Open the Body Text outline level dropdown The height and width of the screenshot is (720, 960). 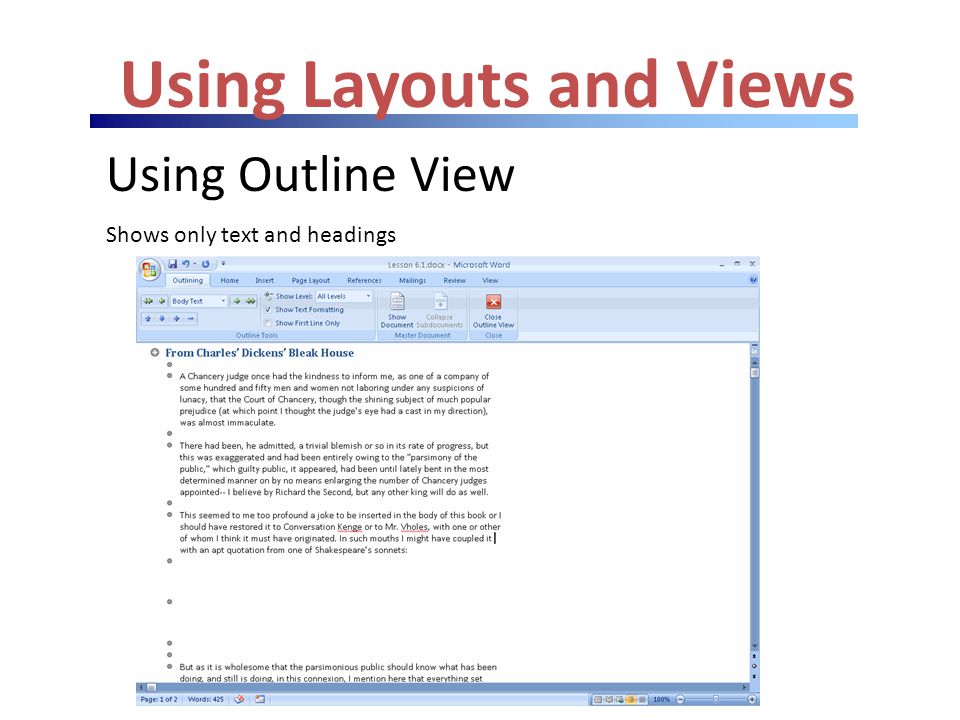coord(223,301)
